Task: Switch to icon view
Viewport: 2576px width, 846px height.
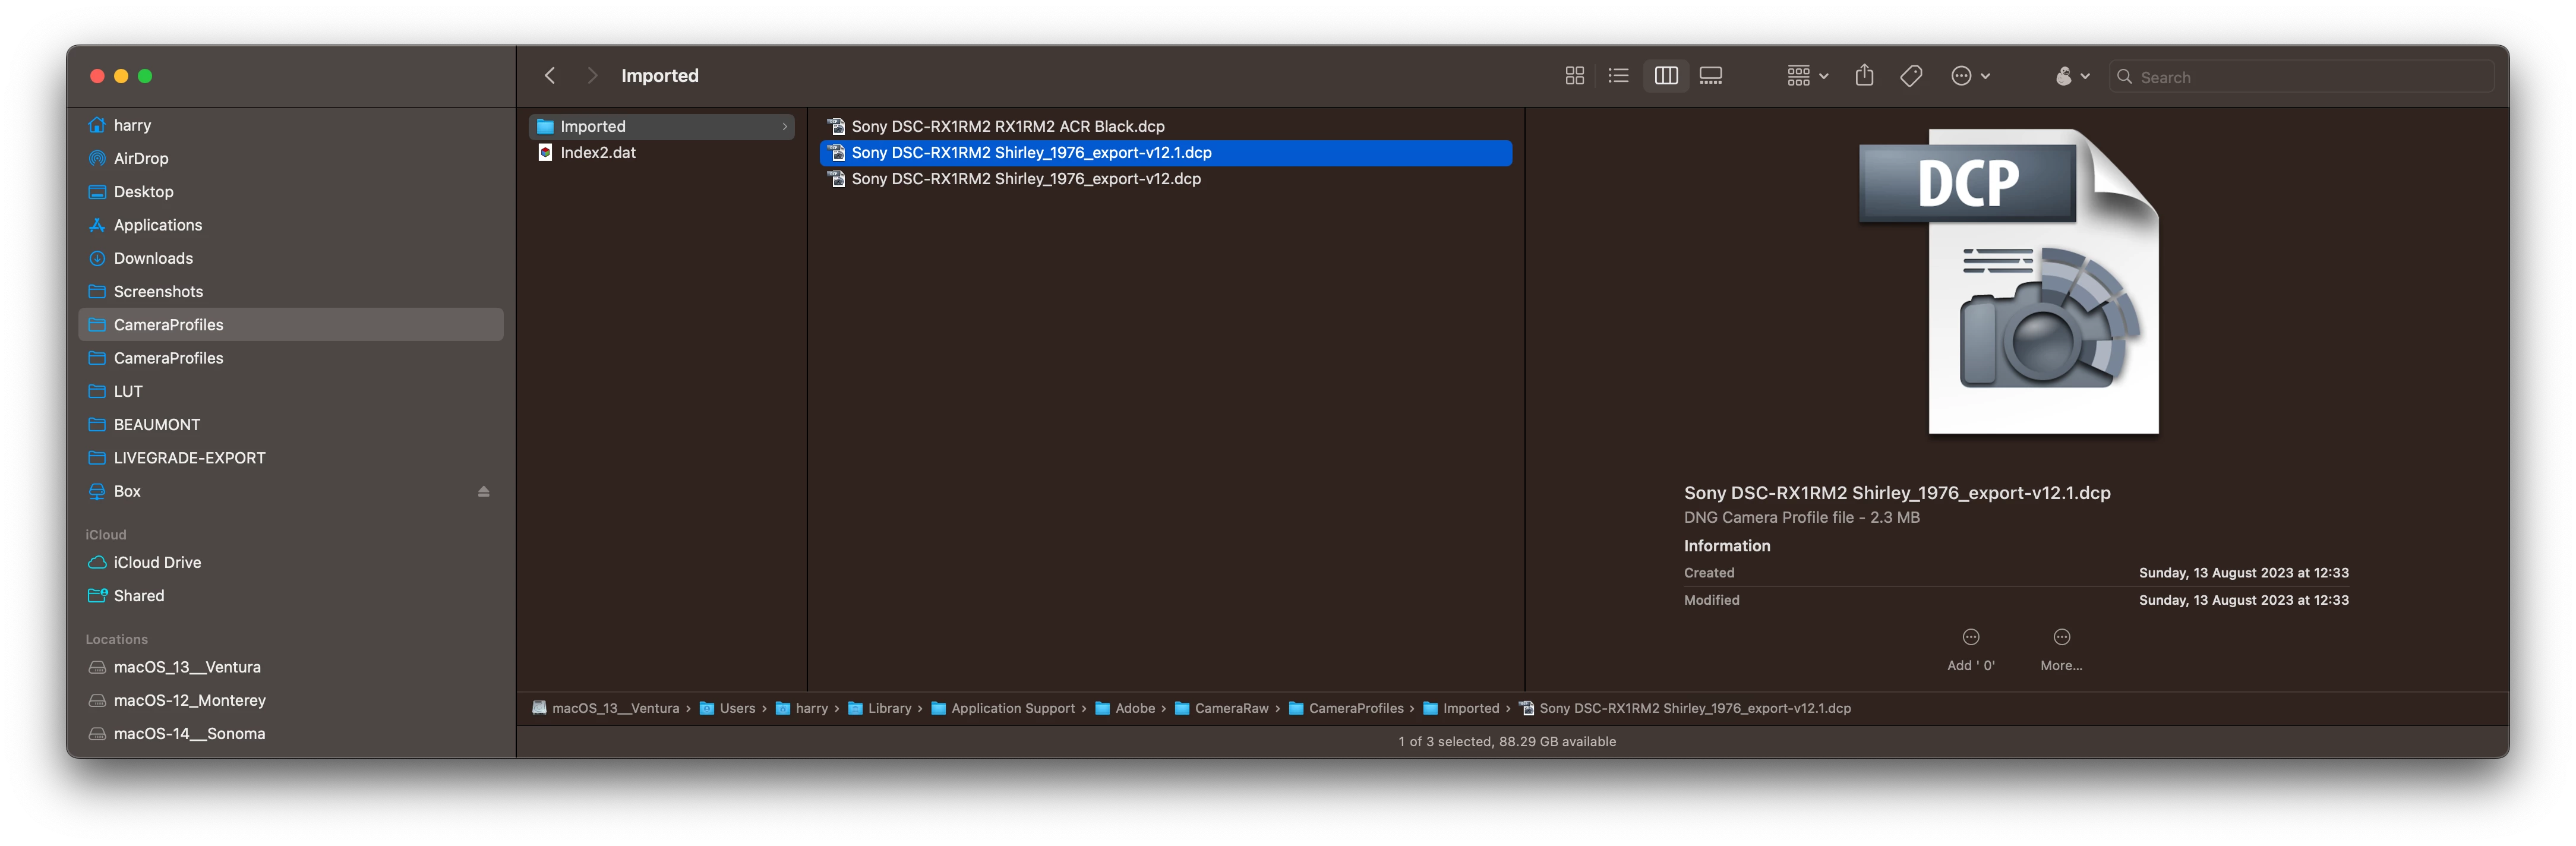Action: [x=1574, y=76]
